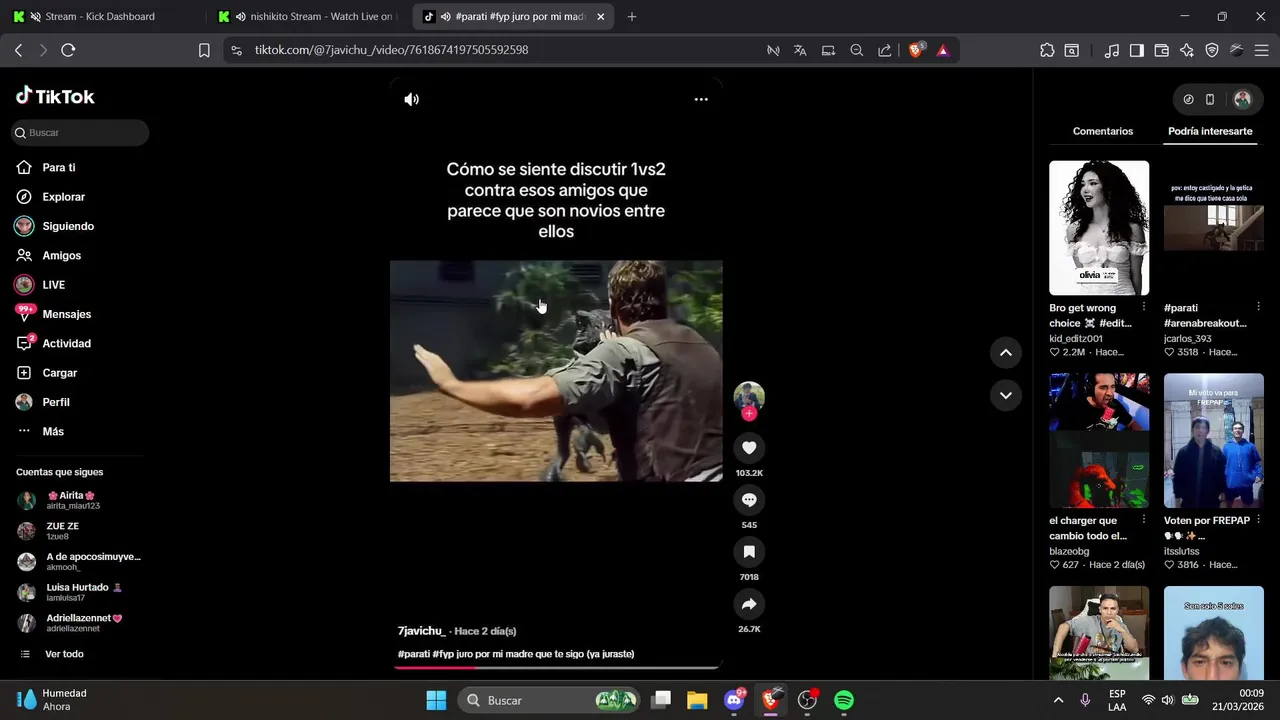Open options for 'Voten por FREPAP' video
This screenshot has width=1280, height=720.
[1258, 520]
